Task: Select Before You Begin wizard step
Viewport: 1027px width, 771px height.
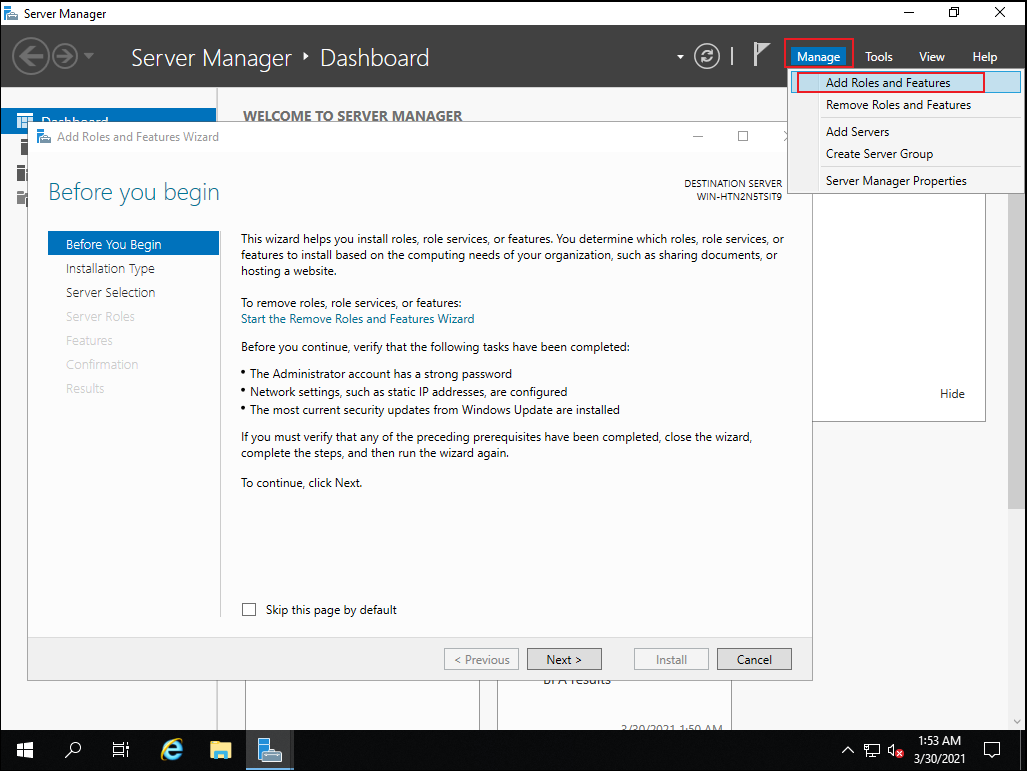Action: tap(134, 244)
